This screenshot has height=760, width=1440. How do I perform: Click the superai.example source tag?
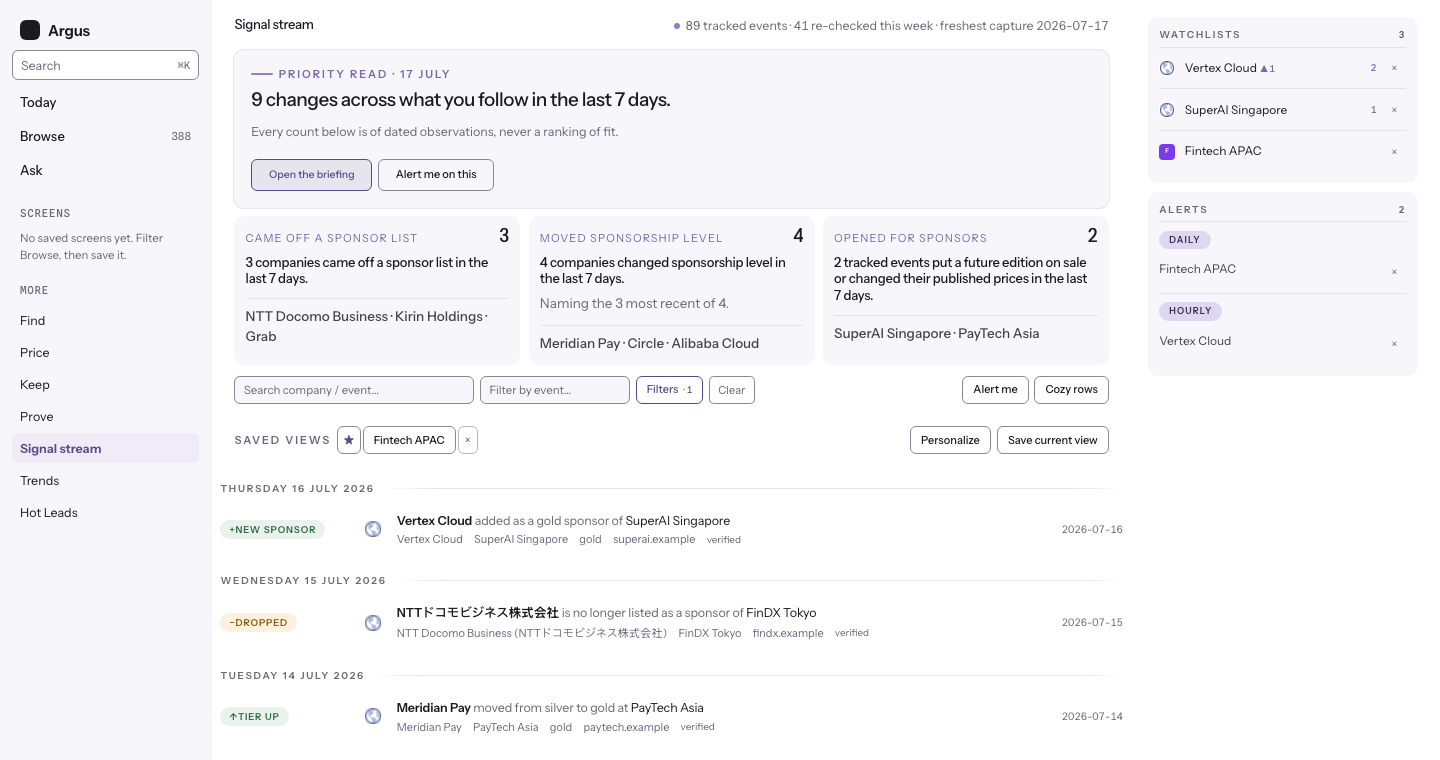click(x=654, y=540)
